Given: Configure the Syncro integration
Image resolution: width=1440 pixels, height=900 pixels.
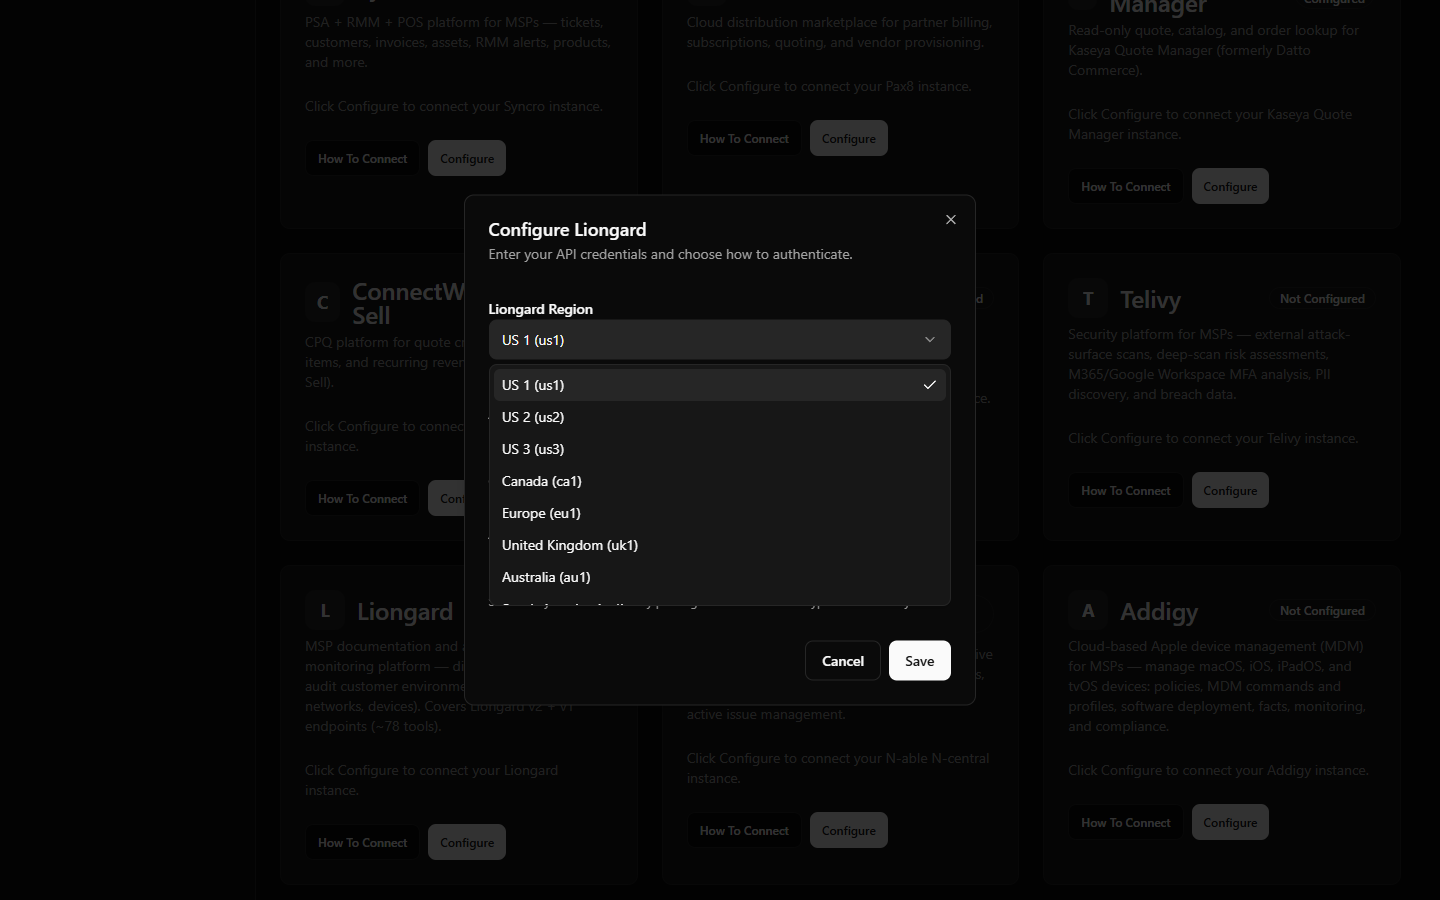Looking at the screenshot, I should pyautogui.click(x=467, y=158).
